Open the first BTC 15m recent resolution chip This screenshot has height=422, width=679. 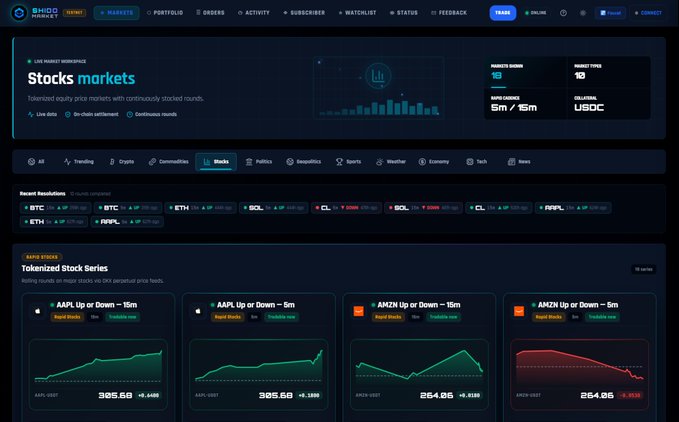55,208
